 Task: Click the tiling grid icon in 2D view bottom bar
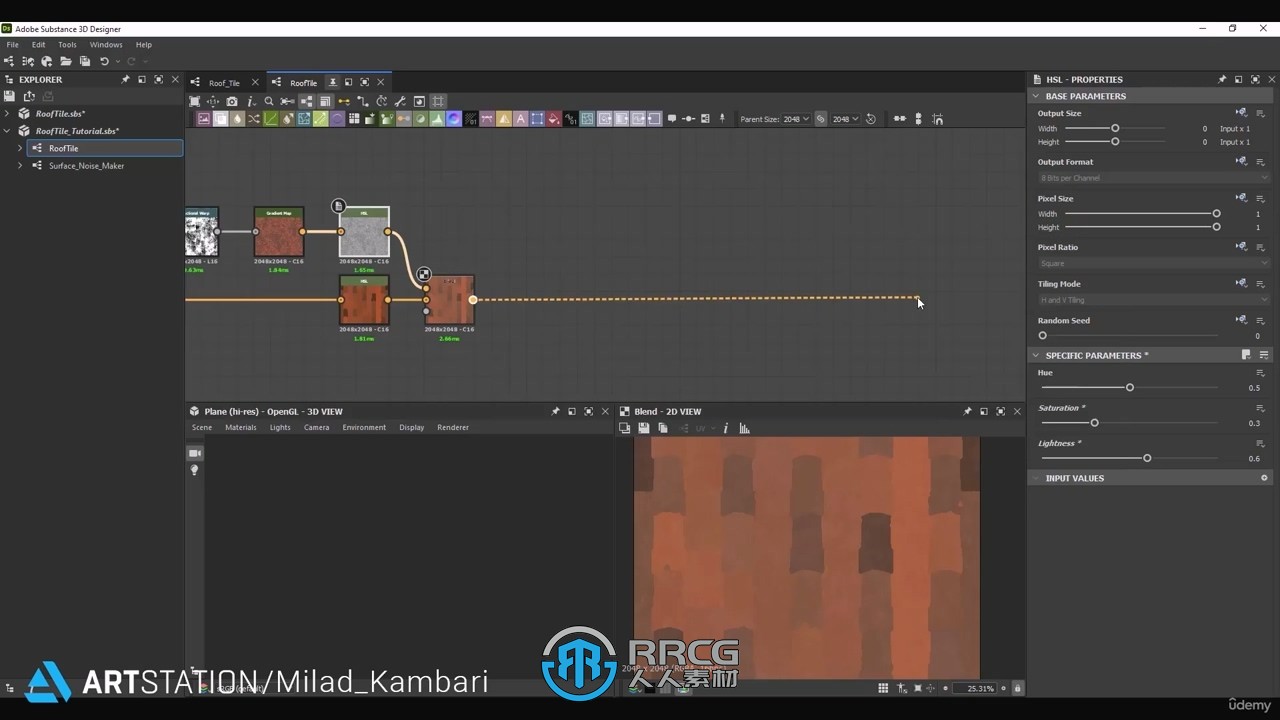tap(883, 688)
